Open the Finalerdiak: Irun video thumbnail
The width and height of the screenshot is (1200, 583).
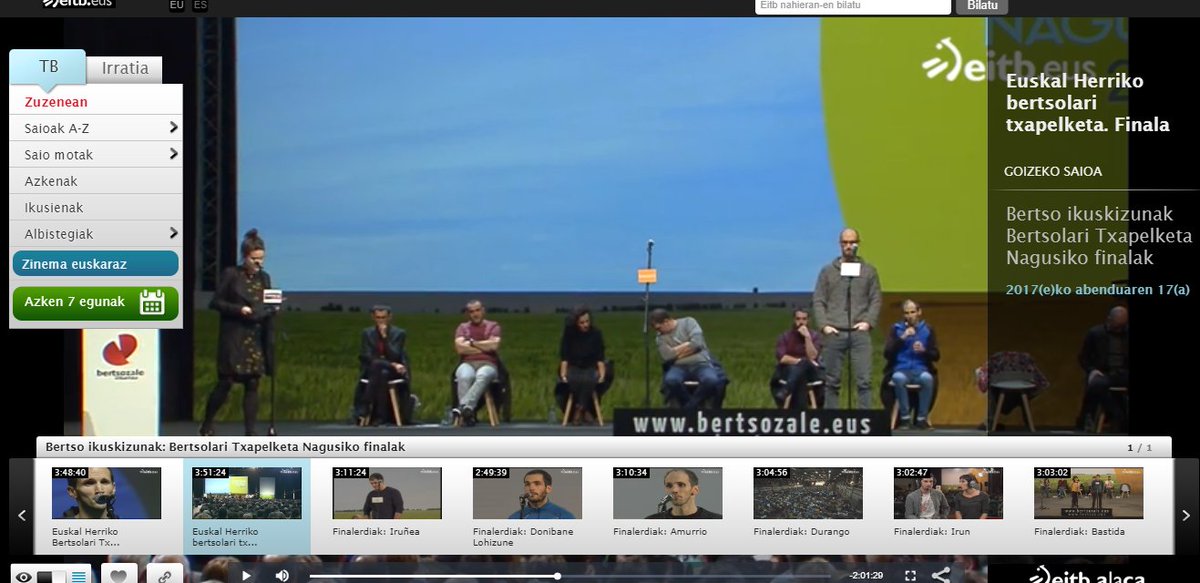[x=948, y=493]
